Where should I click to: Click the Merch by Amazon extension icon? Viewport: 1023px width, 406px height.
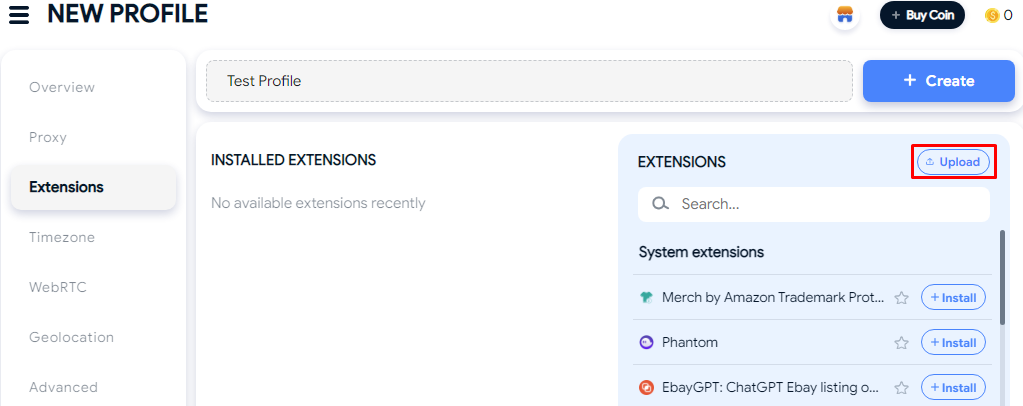647,297
